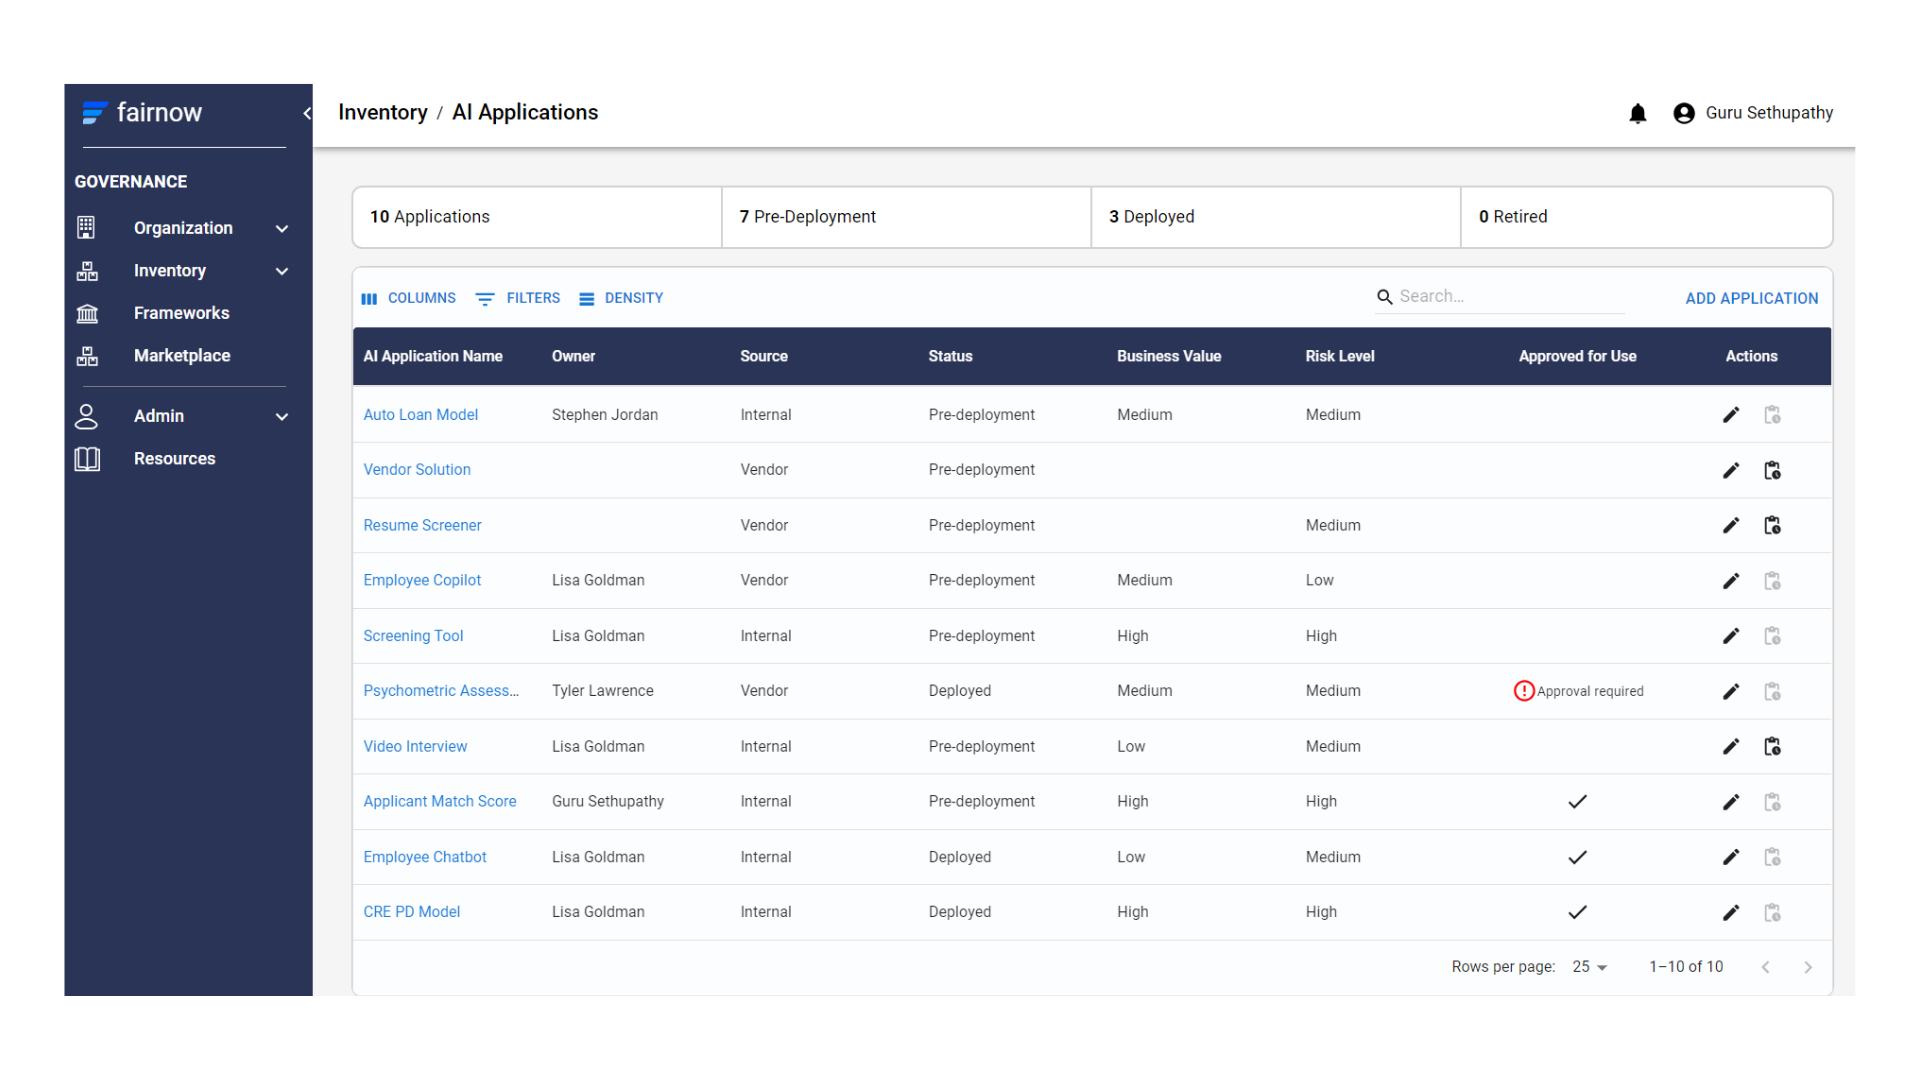Screen dimensions: 1920x1080
Task: Open Marketplace from the sidebar
Action: [182, 355]
